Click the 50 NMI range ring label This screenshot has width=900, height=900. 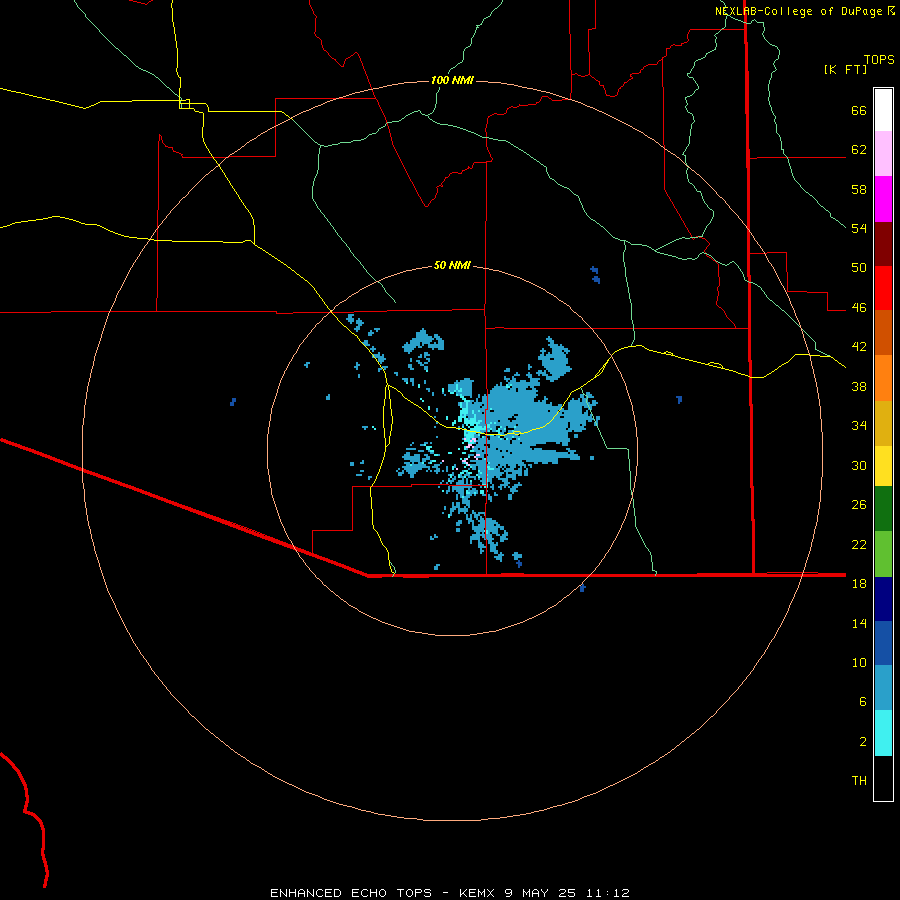(452, 265)
